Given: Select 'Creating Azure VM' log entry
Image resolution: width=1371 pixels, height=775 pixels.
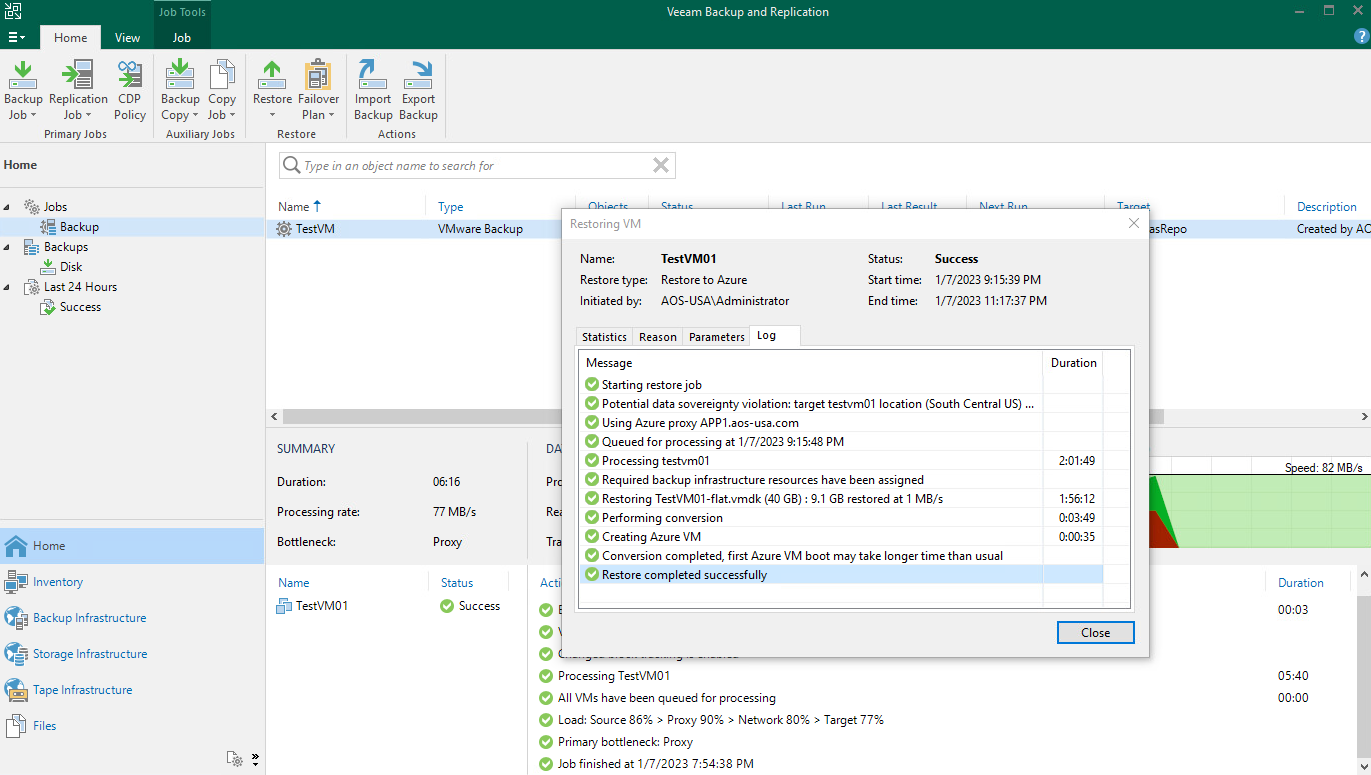Looking at the screenshot, I should [x=841, y=537].
